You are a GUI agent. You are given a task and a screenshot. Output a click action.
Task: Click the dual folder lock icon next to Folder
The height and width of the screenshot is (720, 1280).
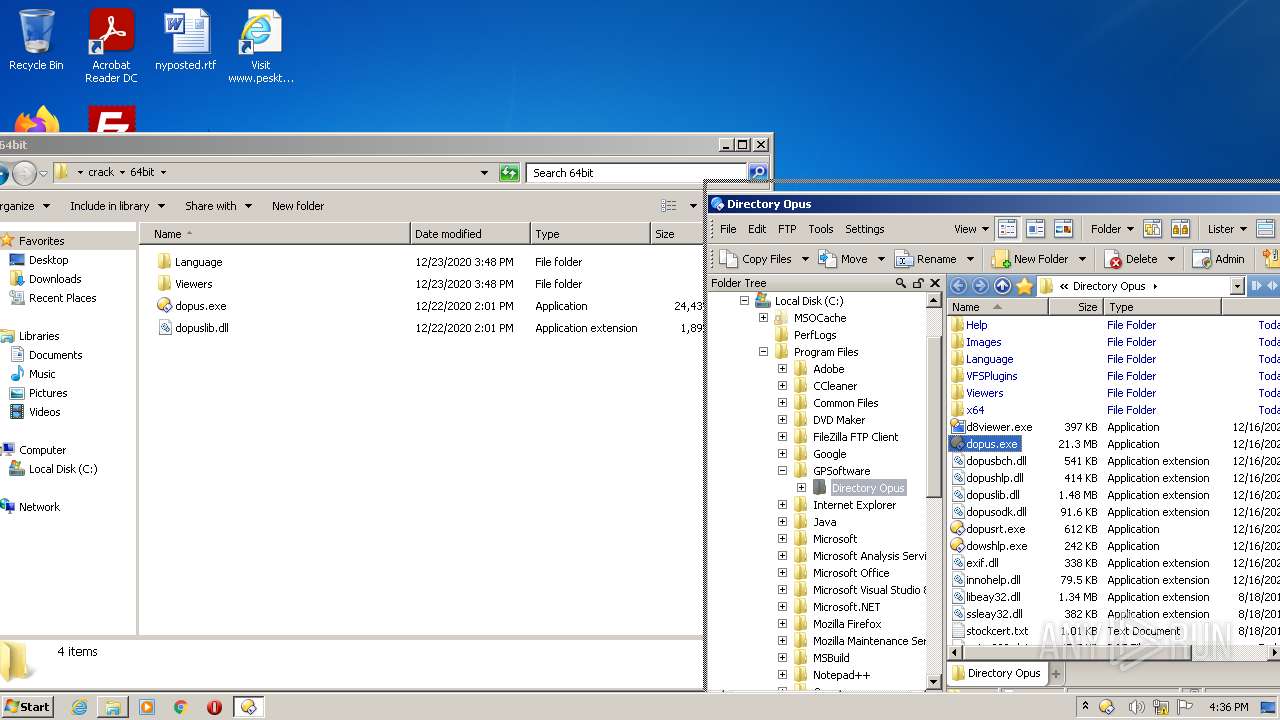click(1180, 229)
